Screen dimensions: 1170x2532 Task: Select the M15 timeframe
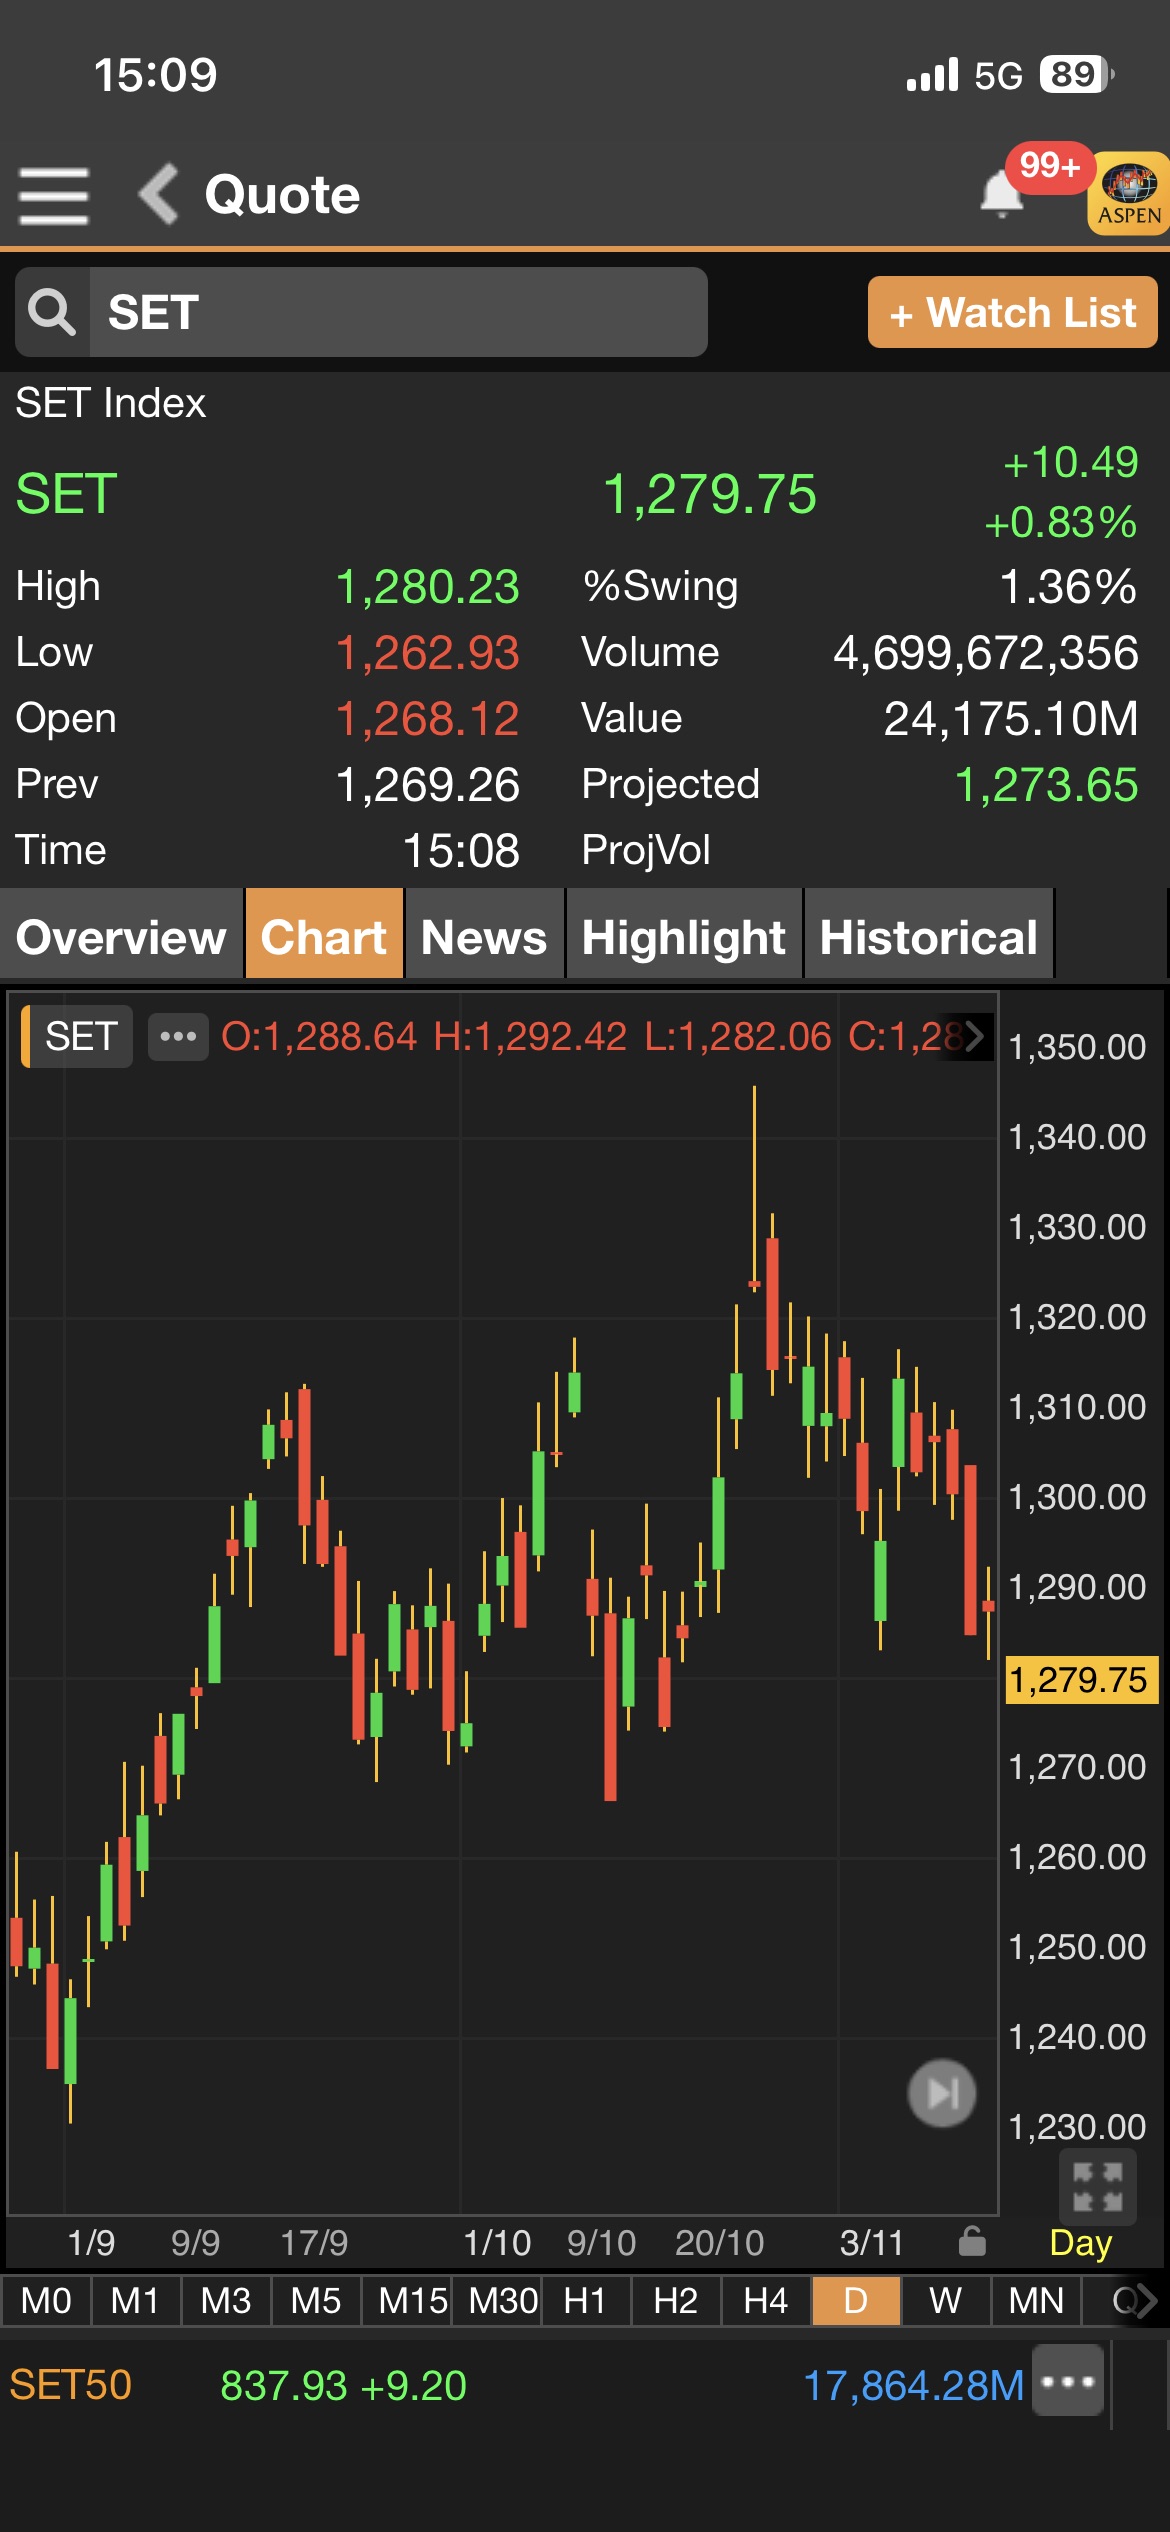(411, 2300)
